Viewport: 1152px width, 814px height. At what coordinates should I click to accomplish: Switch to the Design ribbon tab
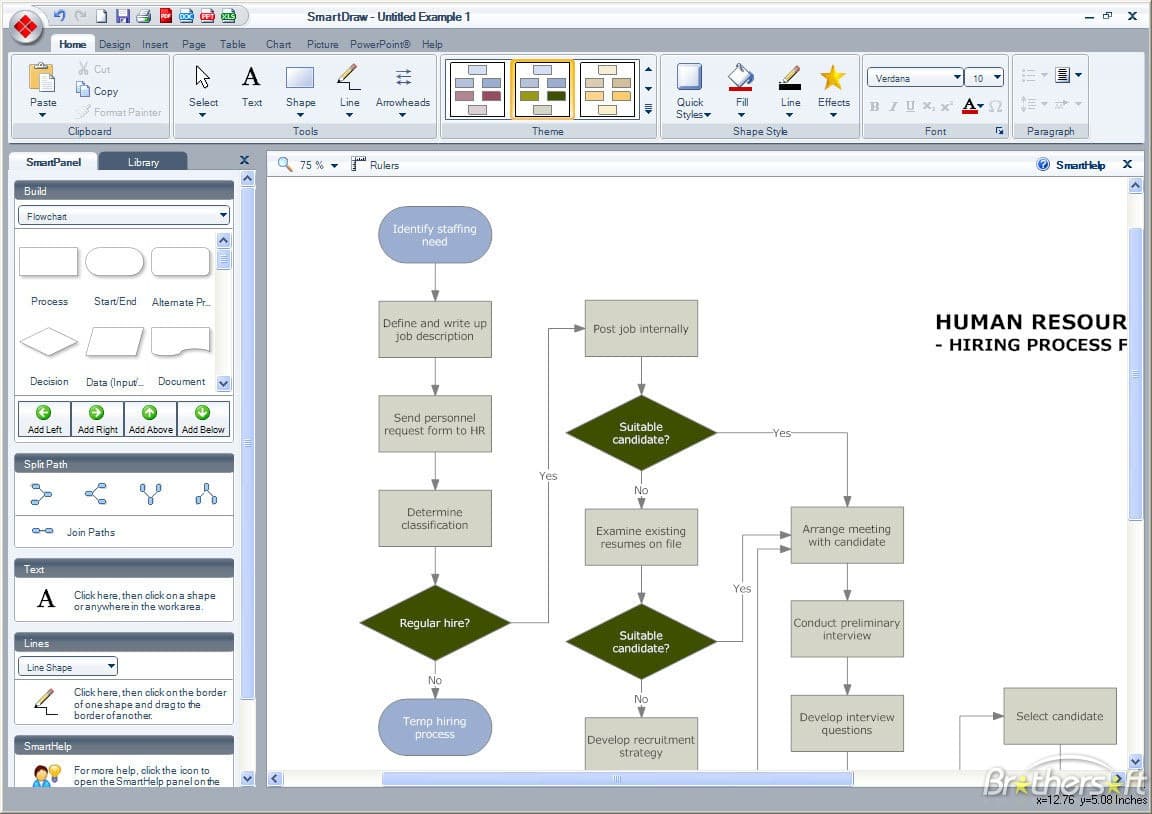(115, 44)
